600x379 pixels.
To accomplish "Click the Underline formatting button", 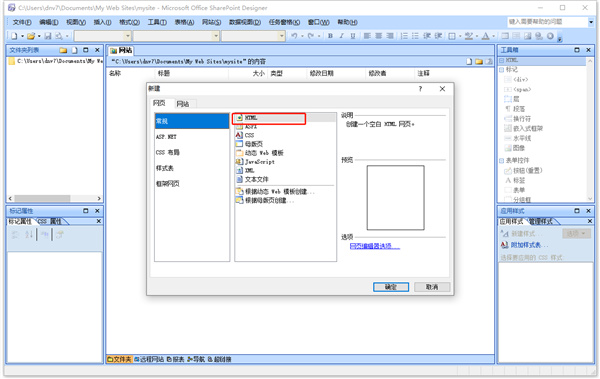I will (x=353, y=36).
